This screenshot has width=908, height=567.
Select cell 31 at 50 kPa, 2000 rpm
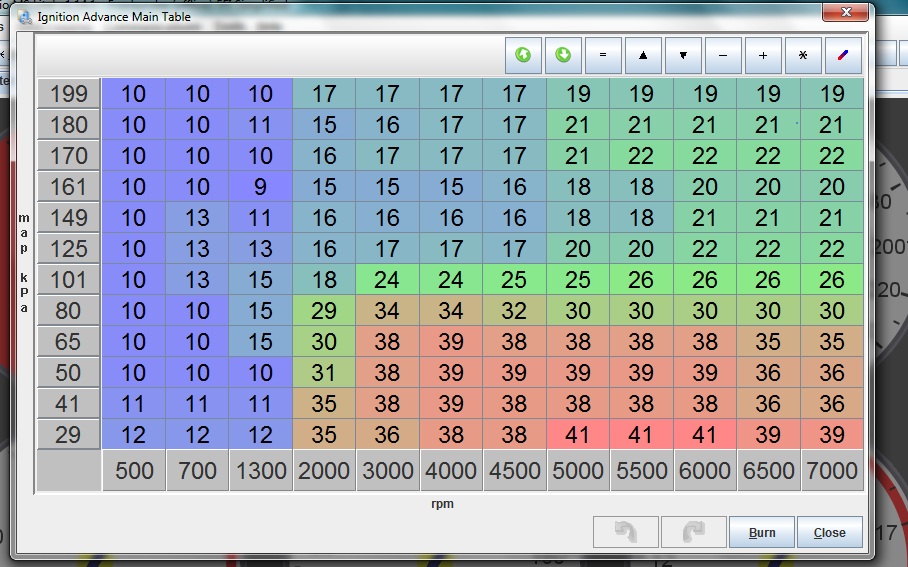tap(324, 372)
